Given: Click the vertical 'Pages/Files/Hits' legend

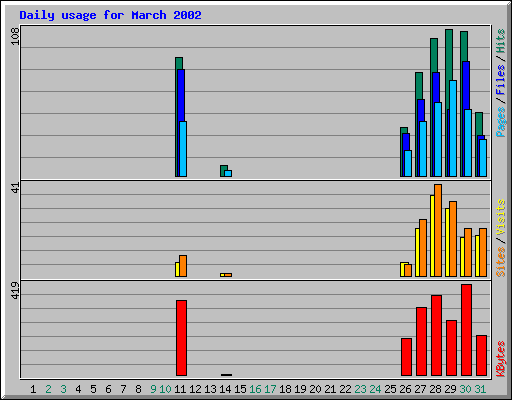Looking at the screenshot, I should [500, 83].
